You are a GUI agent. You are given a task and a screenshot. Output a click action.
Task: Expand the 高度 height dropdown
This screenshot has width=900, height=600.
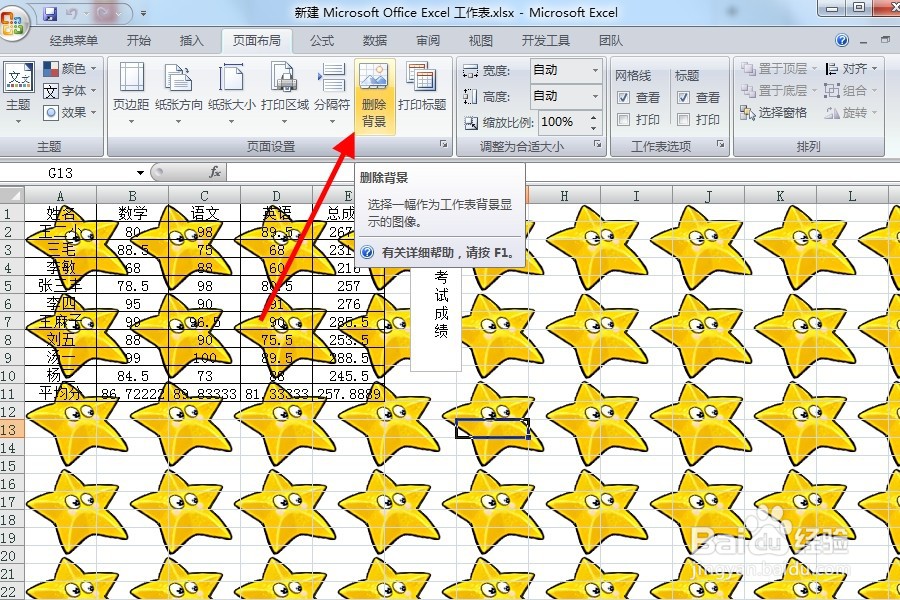coord(595,96)
